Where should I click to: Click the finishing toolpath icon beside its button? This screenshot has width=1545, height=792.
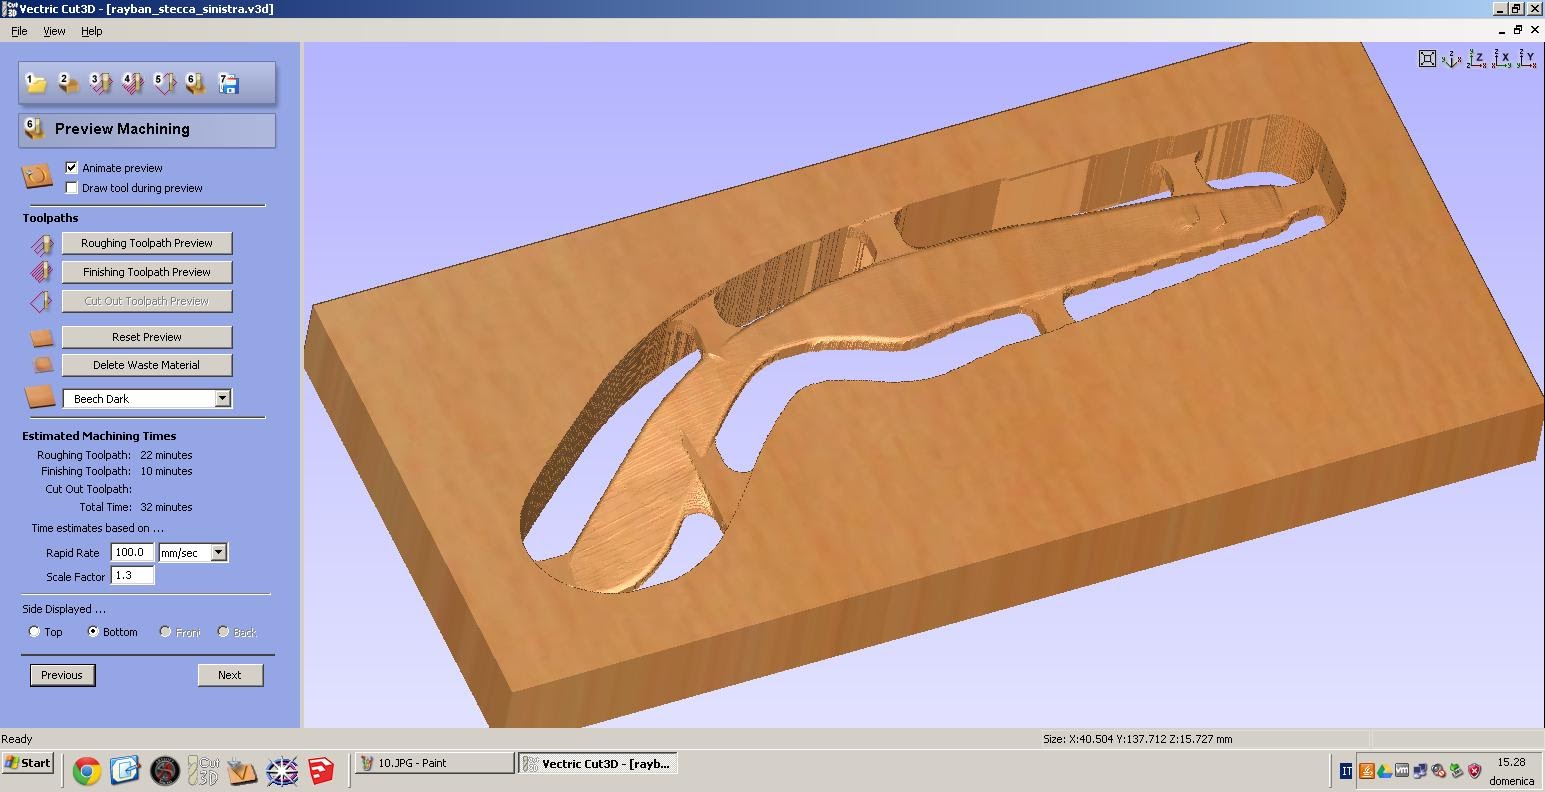coord(42,272)
